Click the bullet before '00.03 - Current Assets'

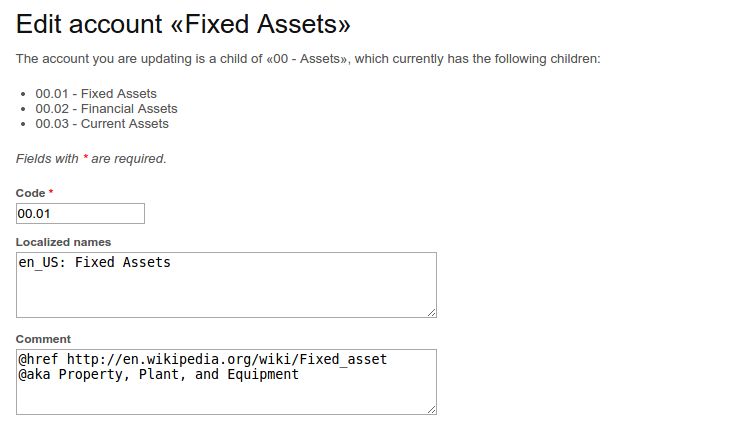[x=23, y=124]
